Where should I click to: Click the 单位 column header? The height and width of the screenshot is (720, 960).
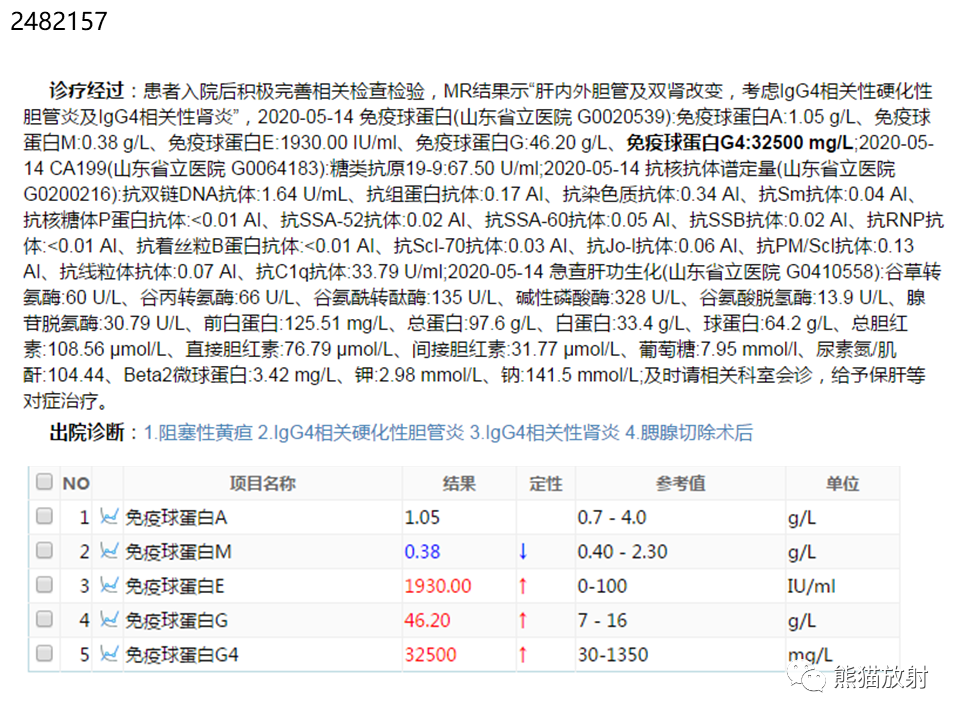coord(842,483)
